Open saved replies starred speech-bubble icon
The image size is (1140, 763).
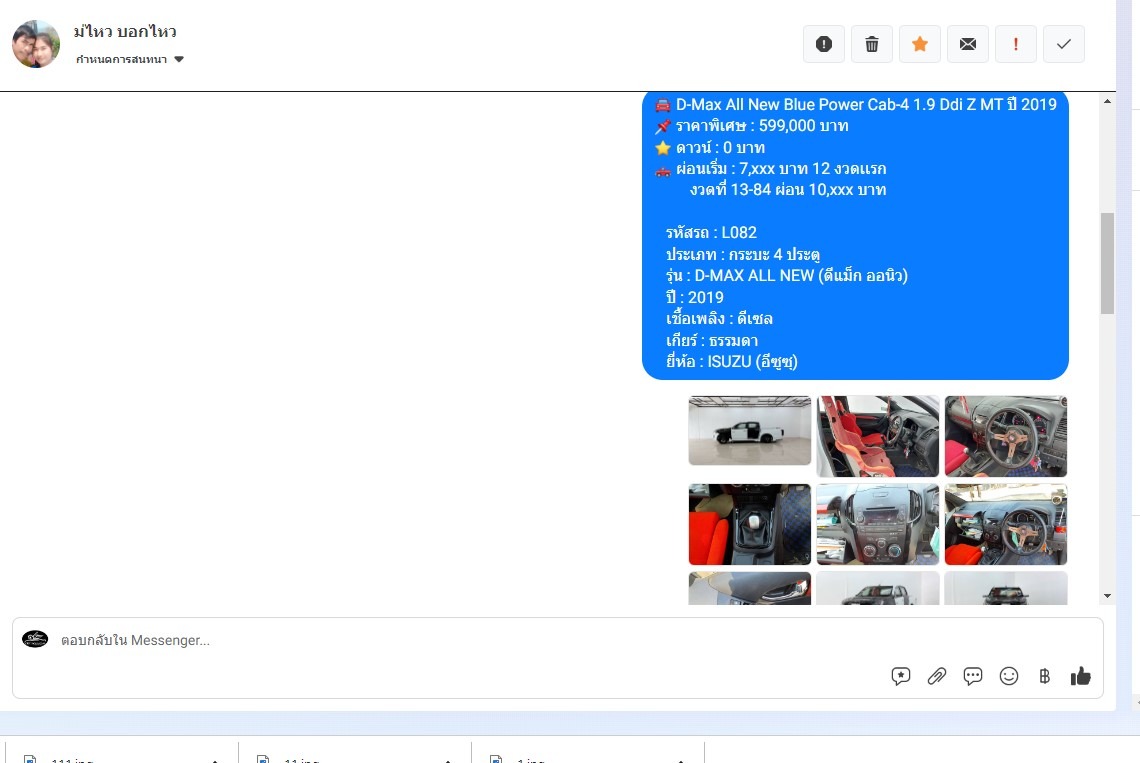(901, 676)
